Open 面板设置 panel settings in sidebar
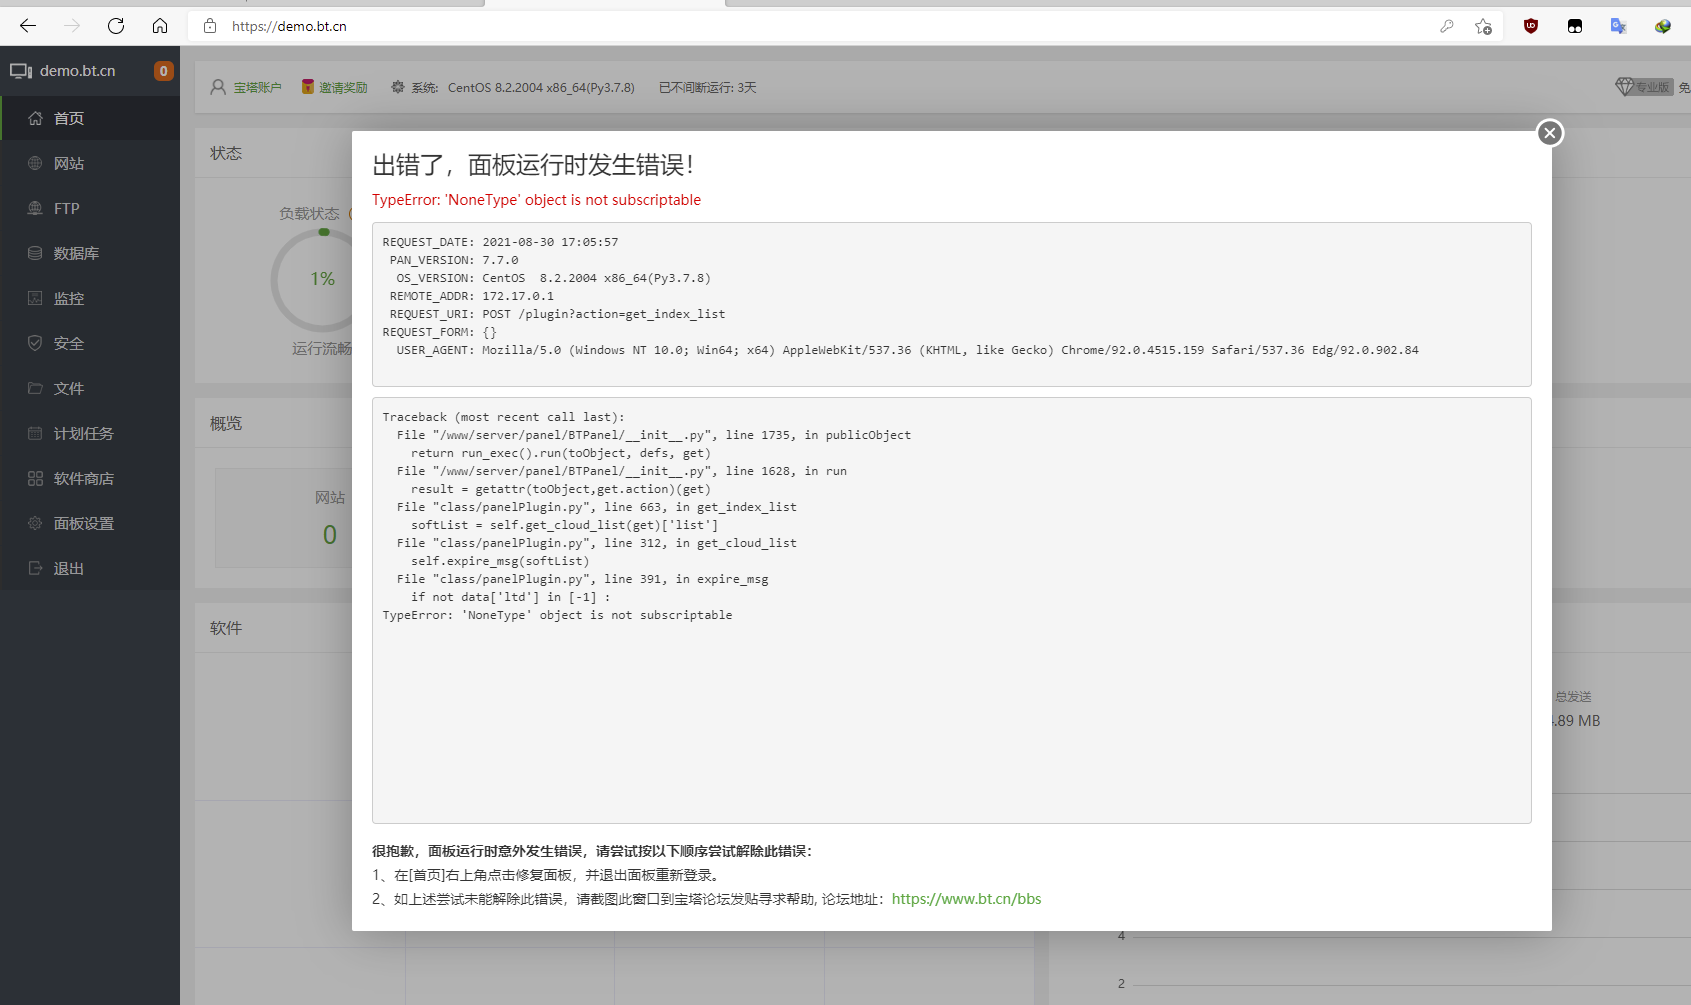Image resolution: width=1691 pixels, height=1005 pixels. pyautogui.click(x=90, y=523)
